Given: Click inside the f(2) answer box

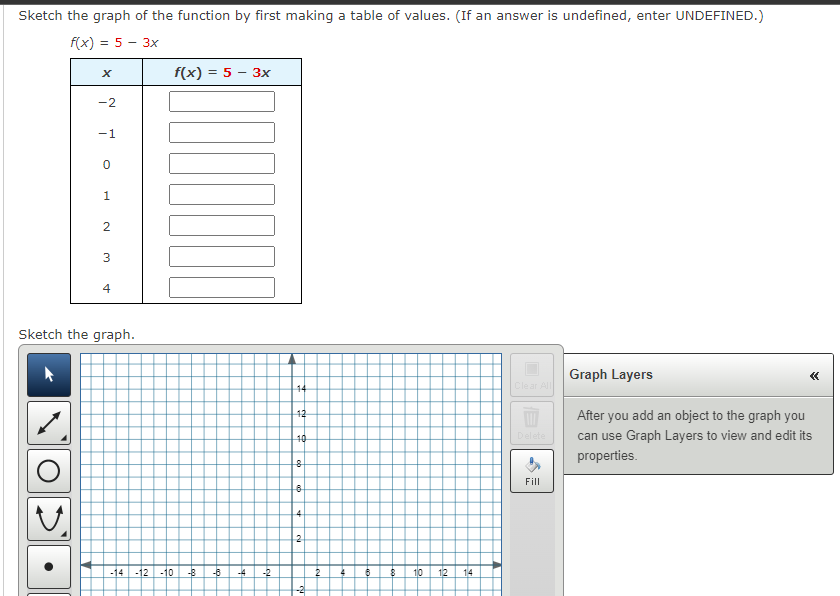Looking at the screenshot, I should coord(222,225).
